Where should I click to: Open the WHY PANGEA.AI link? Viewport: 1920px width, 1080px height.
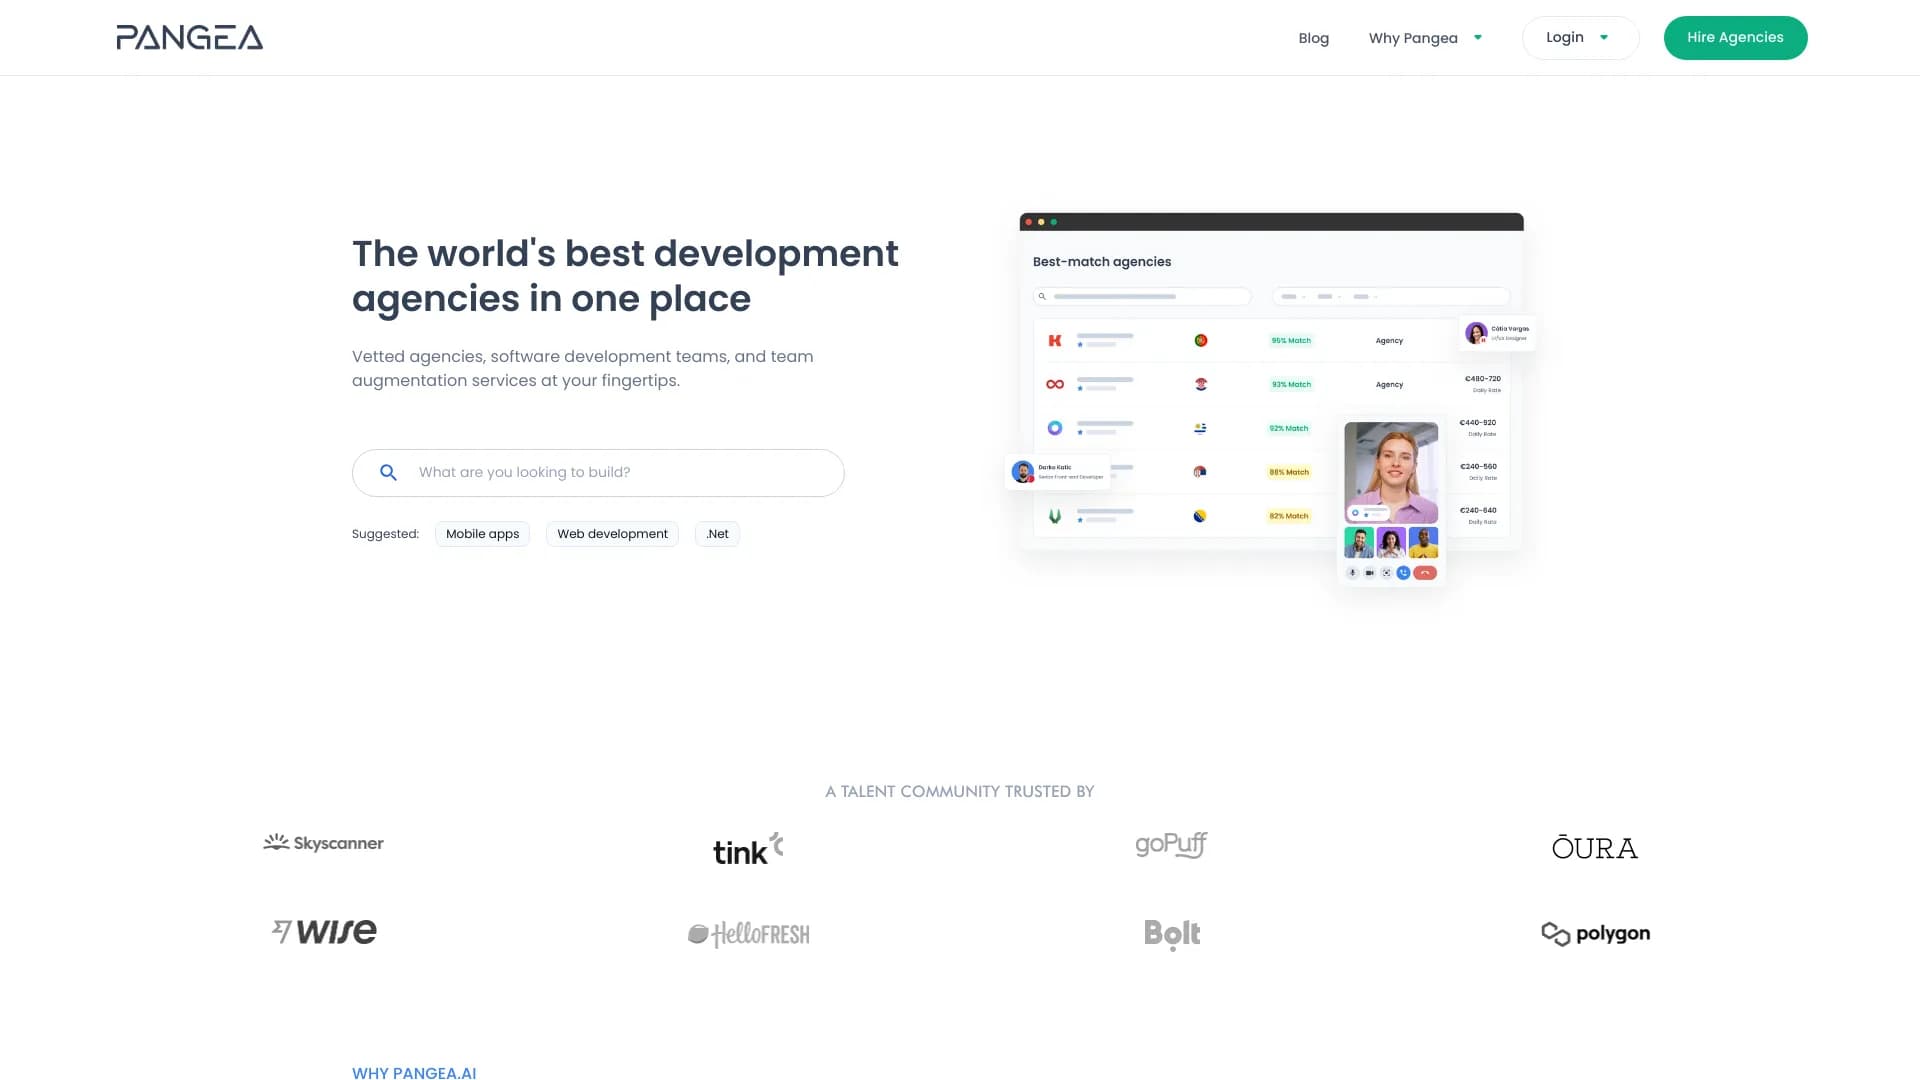(x=414, y=1073)
